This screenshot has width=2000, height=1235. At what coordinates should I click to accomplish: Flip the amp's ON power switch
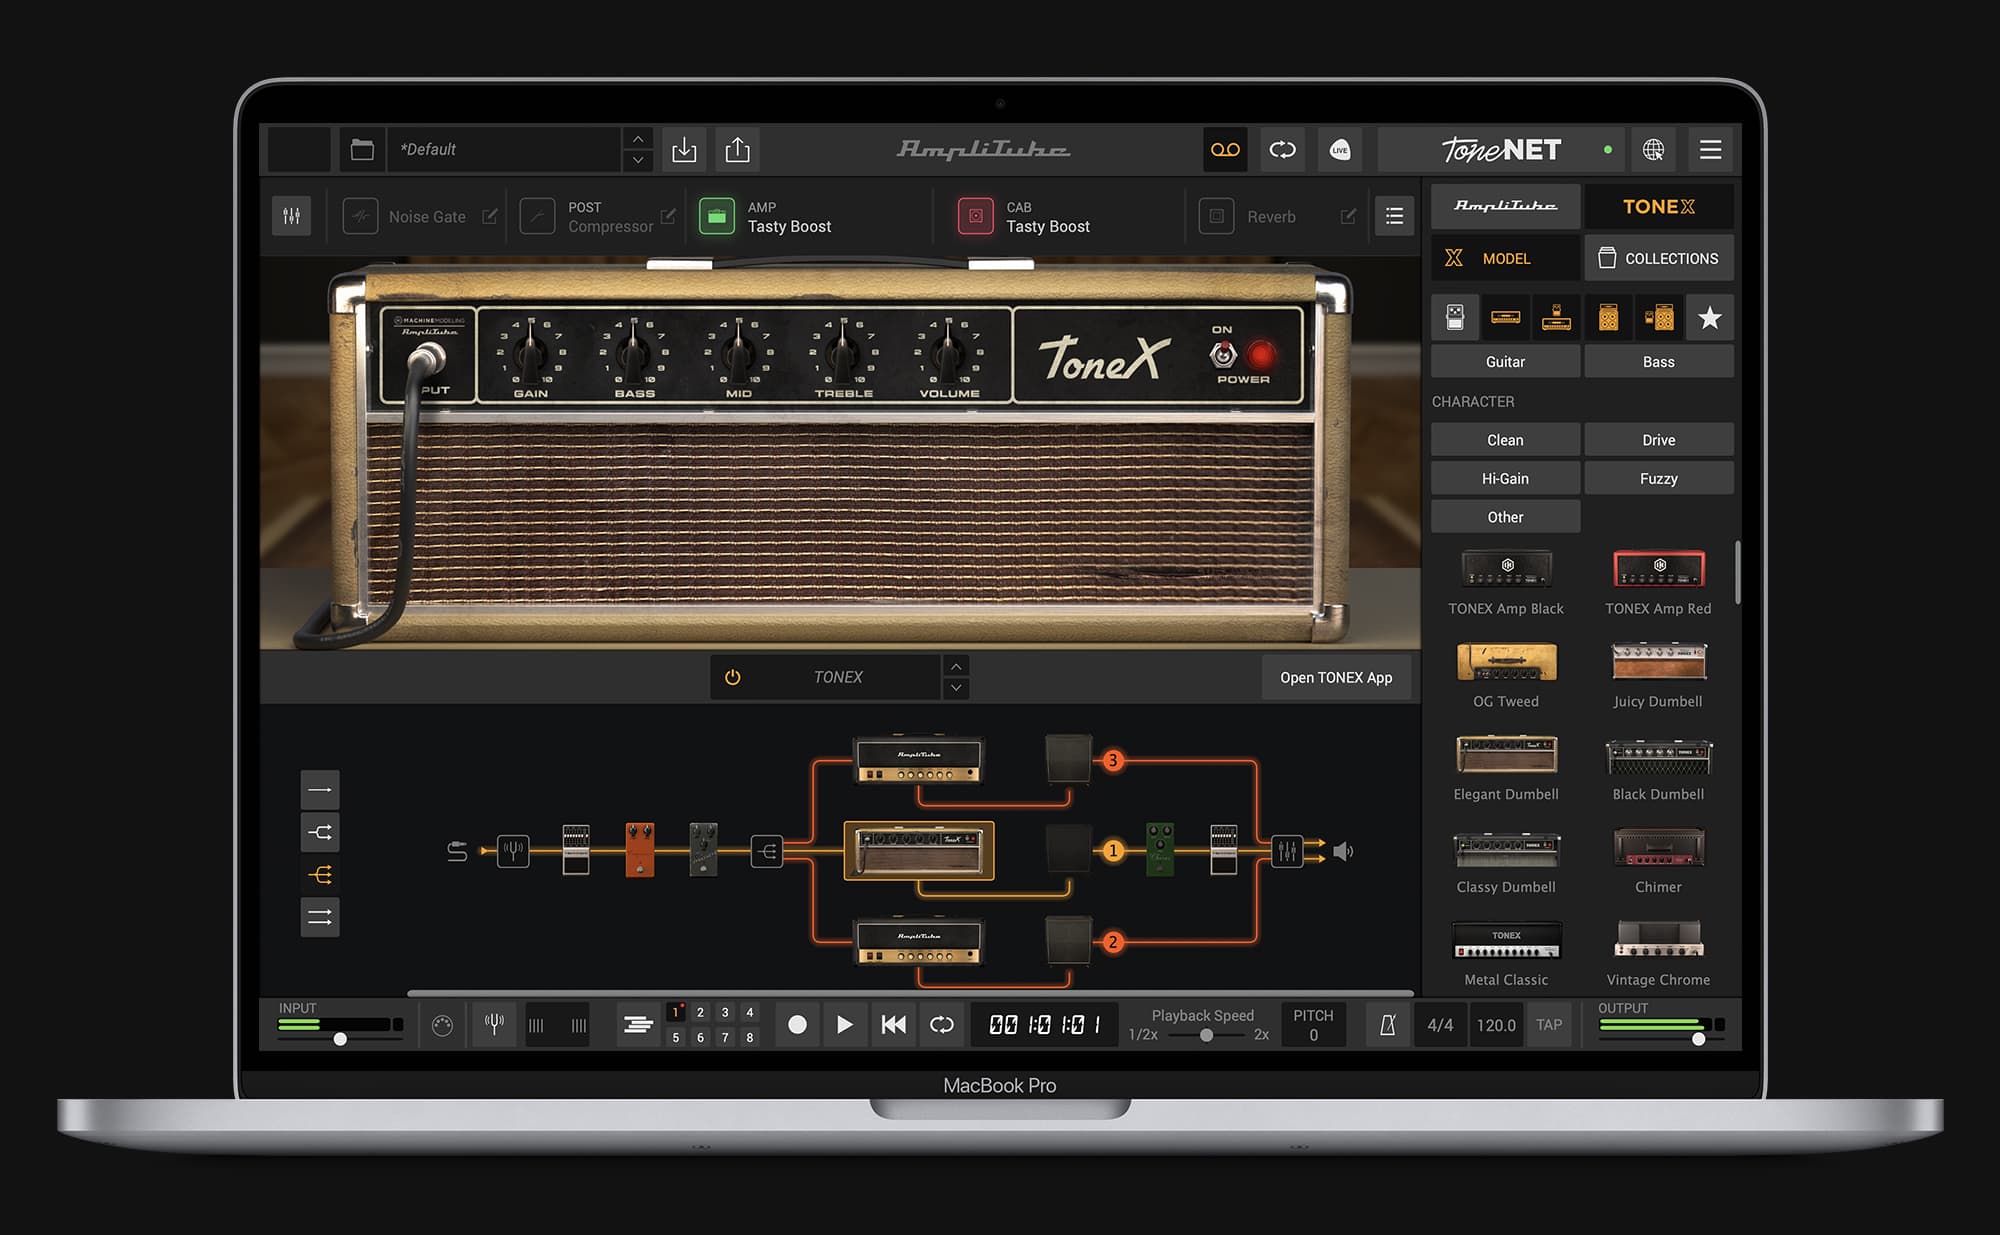click(x=1222, y=352)
